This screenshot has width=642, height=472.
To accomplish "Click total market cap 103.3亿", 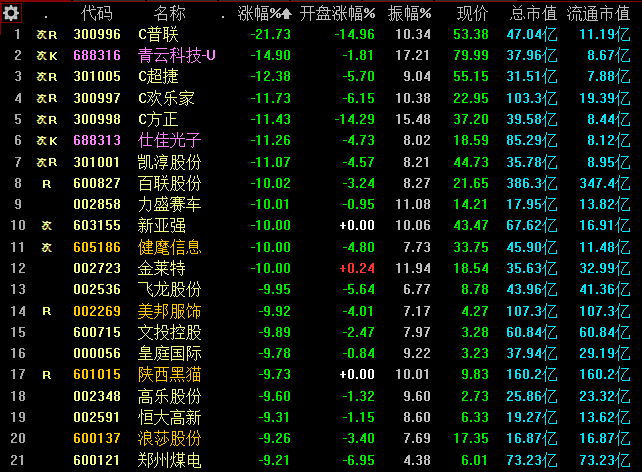I will [532, 98].
